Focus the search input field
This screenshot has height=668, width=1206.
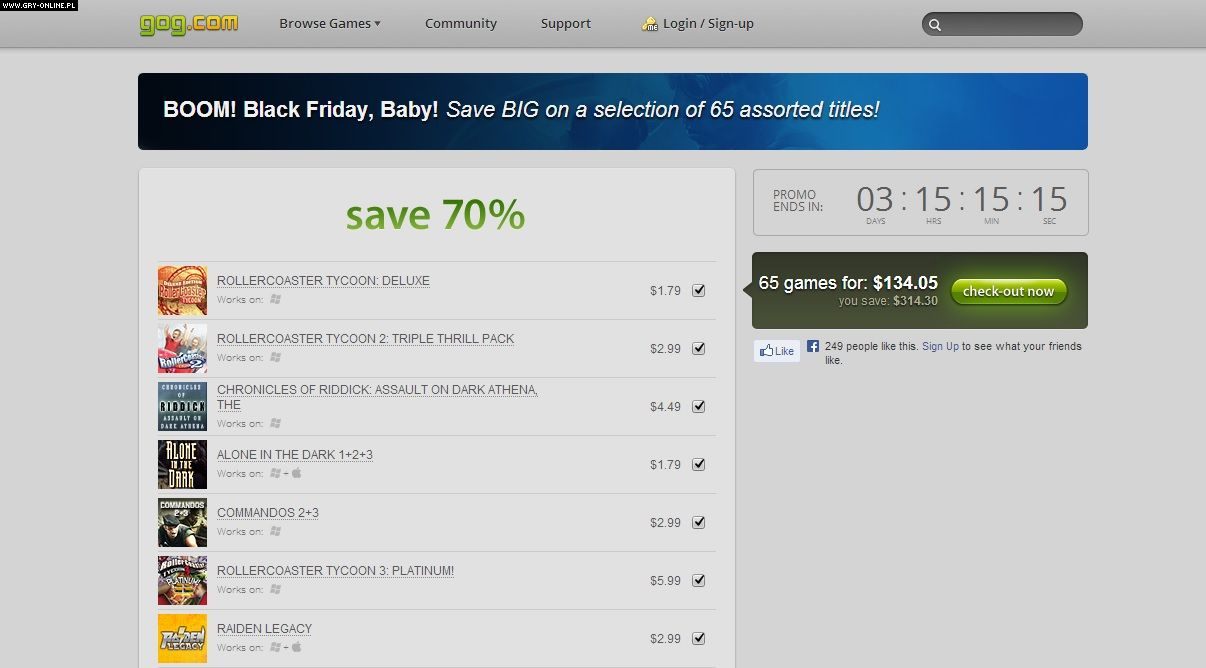[1010, 25]
